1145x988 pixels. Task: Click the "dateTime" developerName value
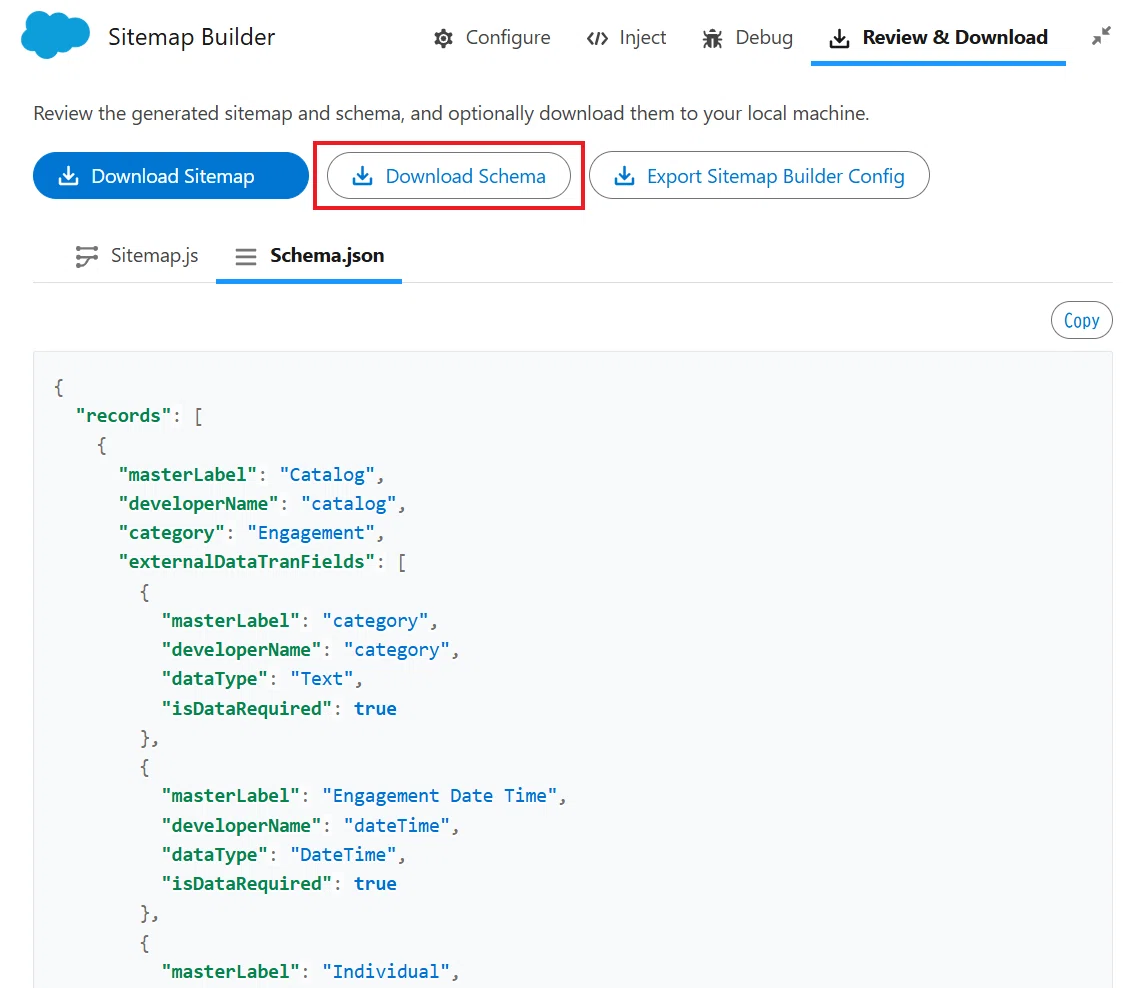click(397, 826)
